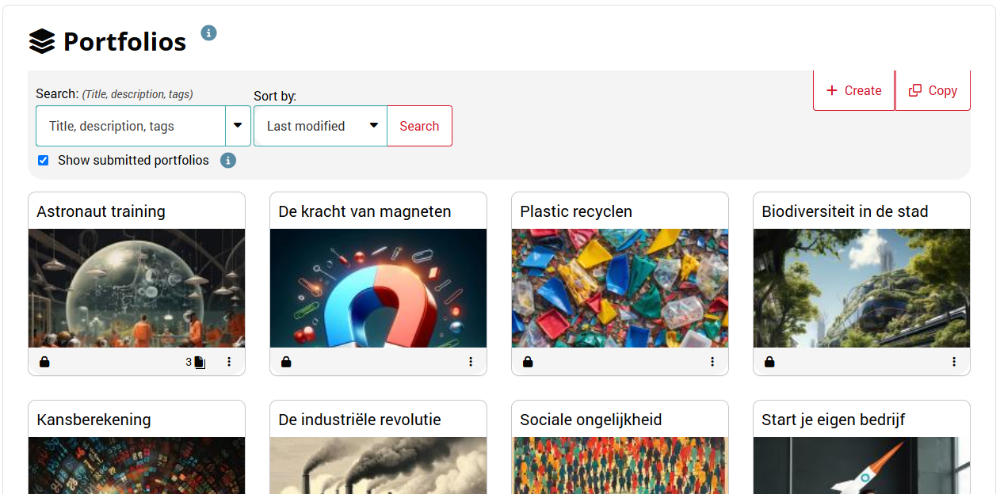The height and width of the screenshot is (494, 1000).
Task: Click the Search button
Action: click(420, 126)
